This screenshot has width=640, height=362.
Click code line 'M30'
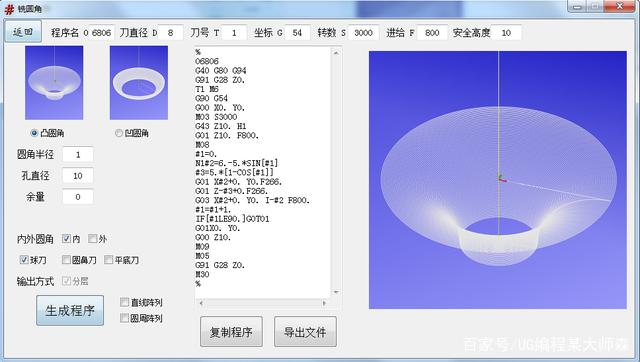[x=202, y=275]
